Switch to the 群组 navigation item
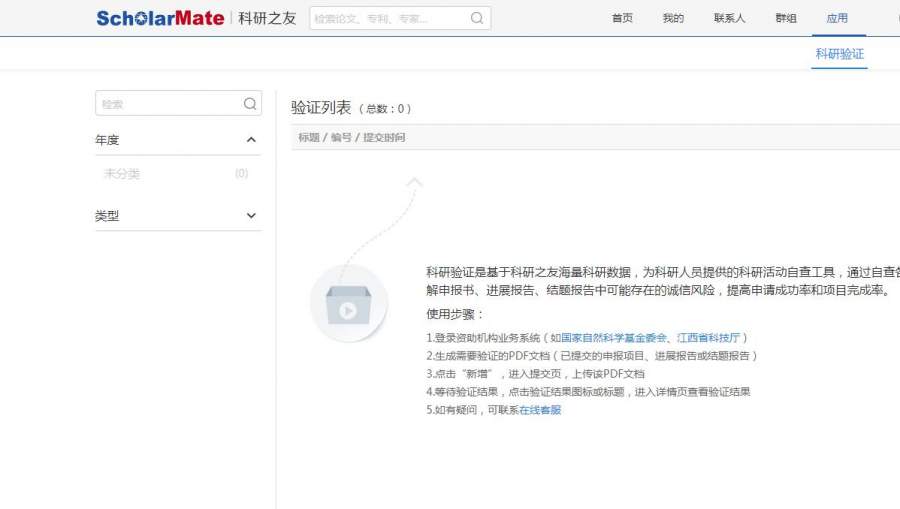This screenshot has height=509, width=900. coord(786,18)
